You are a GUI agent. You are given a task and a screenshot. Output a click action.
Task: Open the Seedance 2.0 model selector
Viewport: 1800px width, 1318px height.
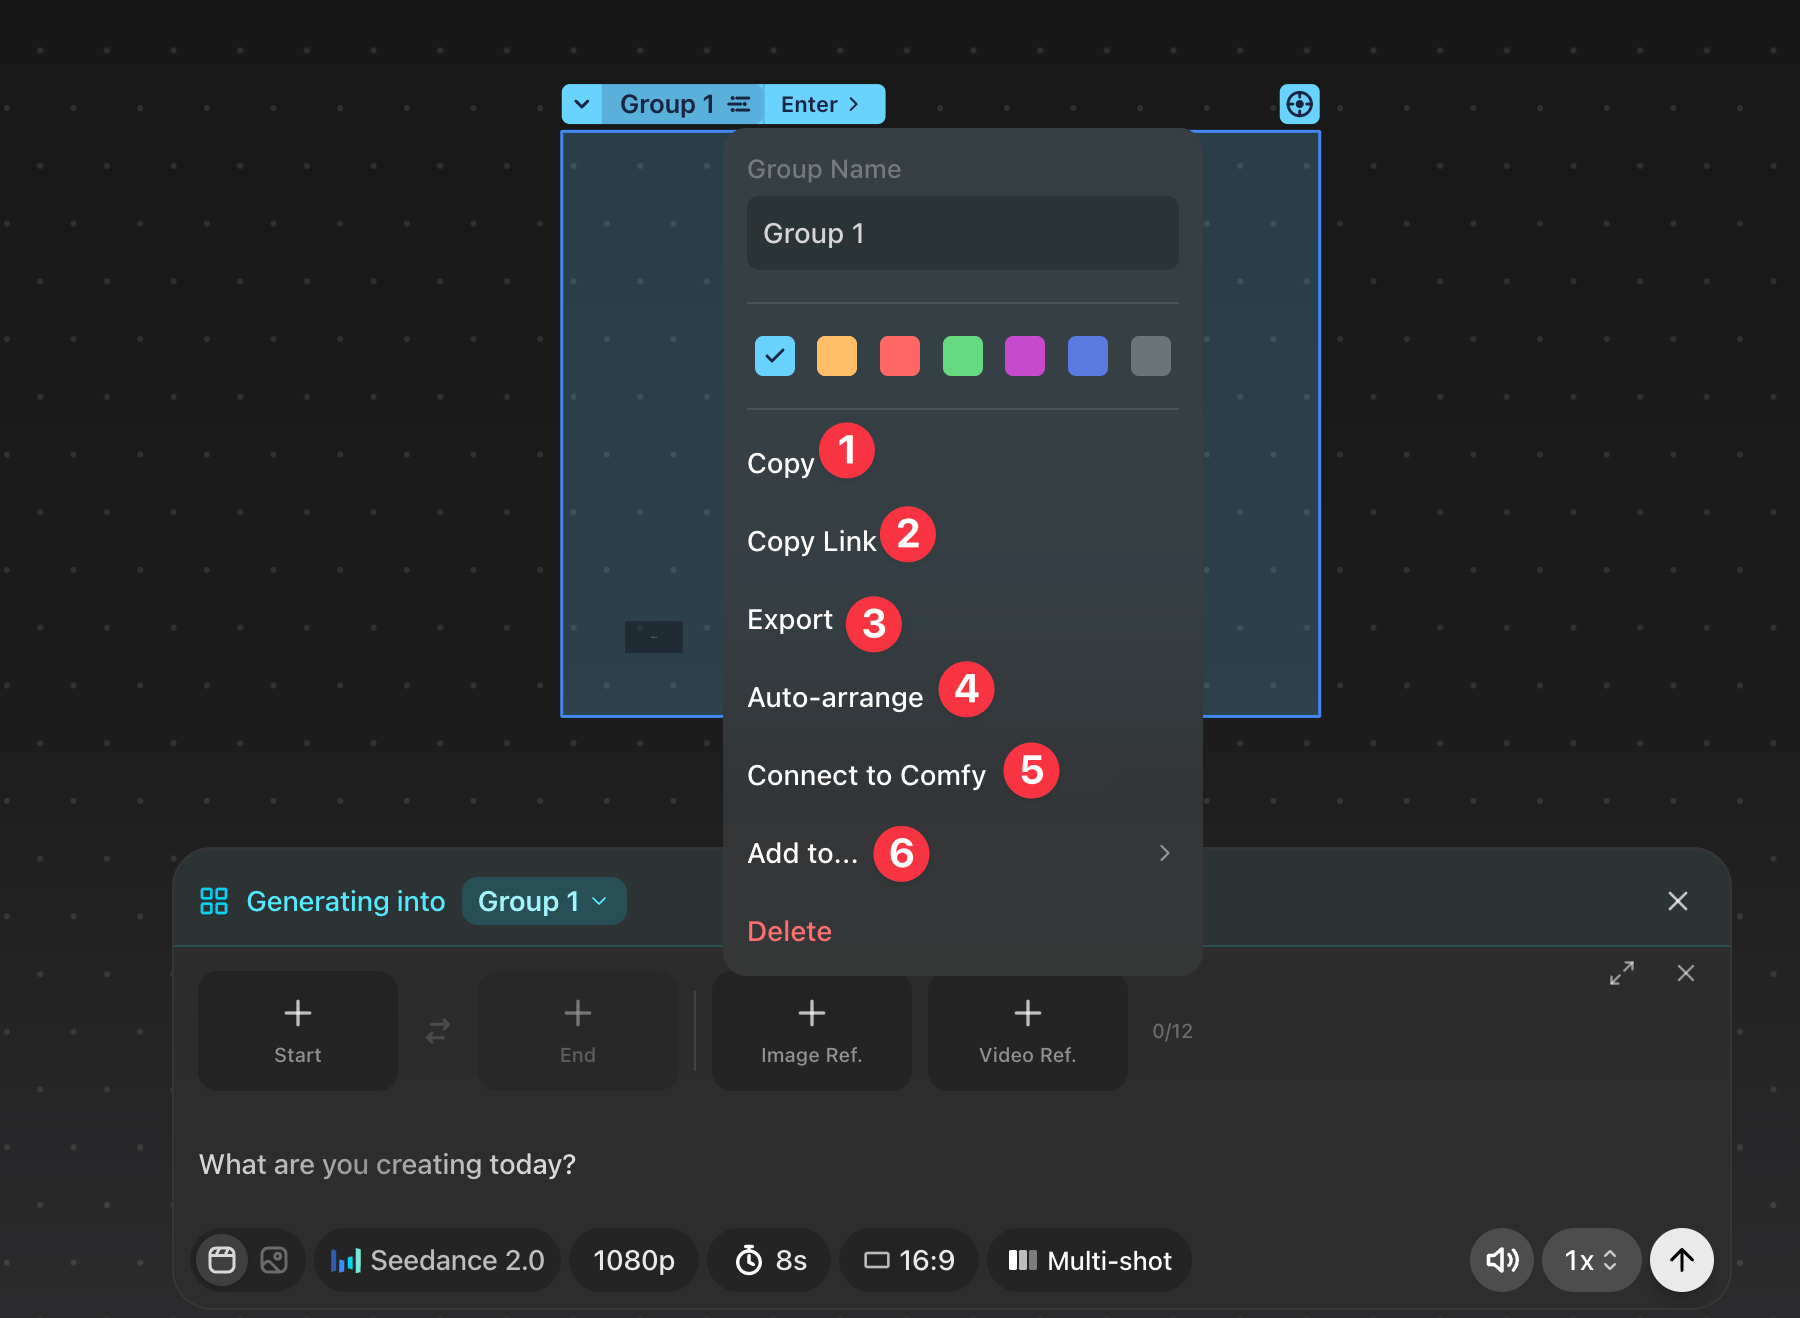pos(437,1260)
